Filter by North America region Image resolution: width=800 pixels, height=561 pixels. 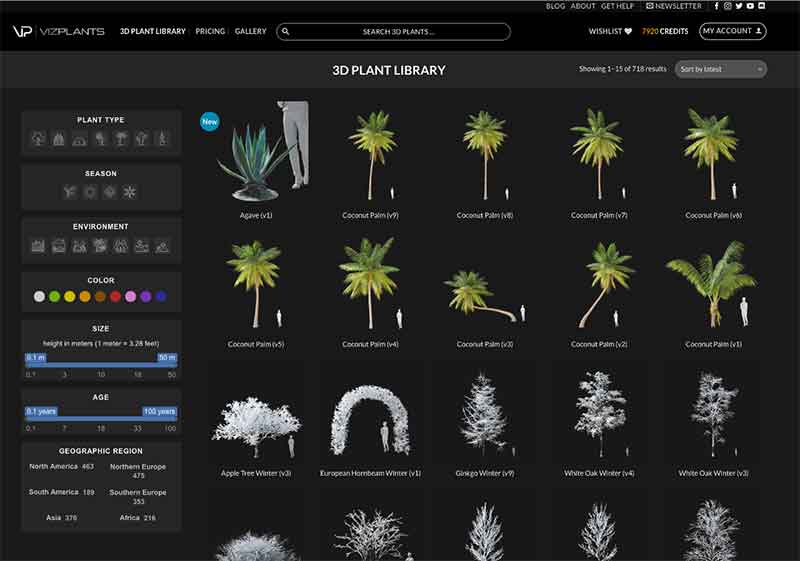[61, 467]
